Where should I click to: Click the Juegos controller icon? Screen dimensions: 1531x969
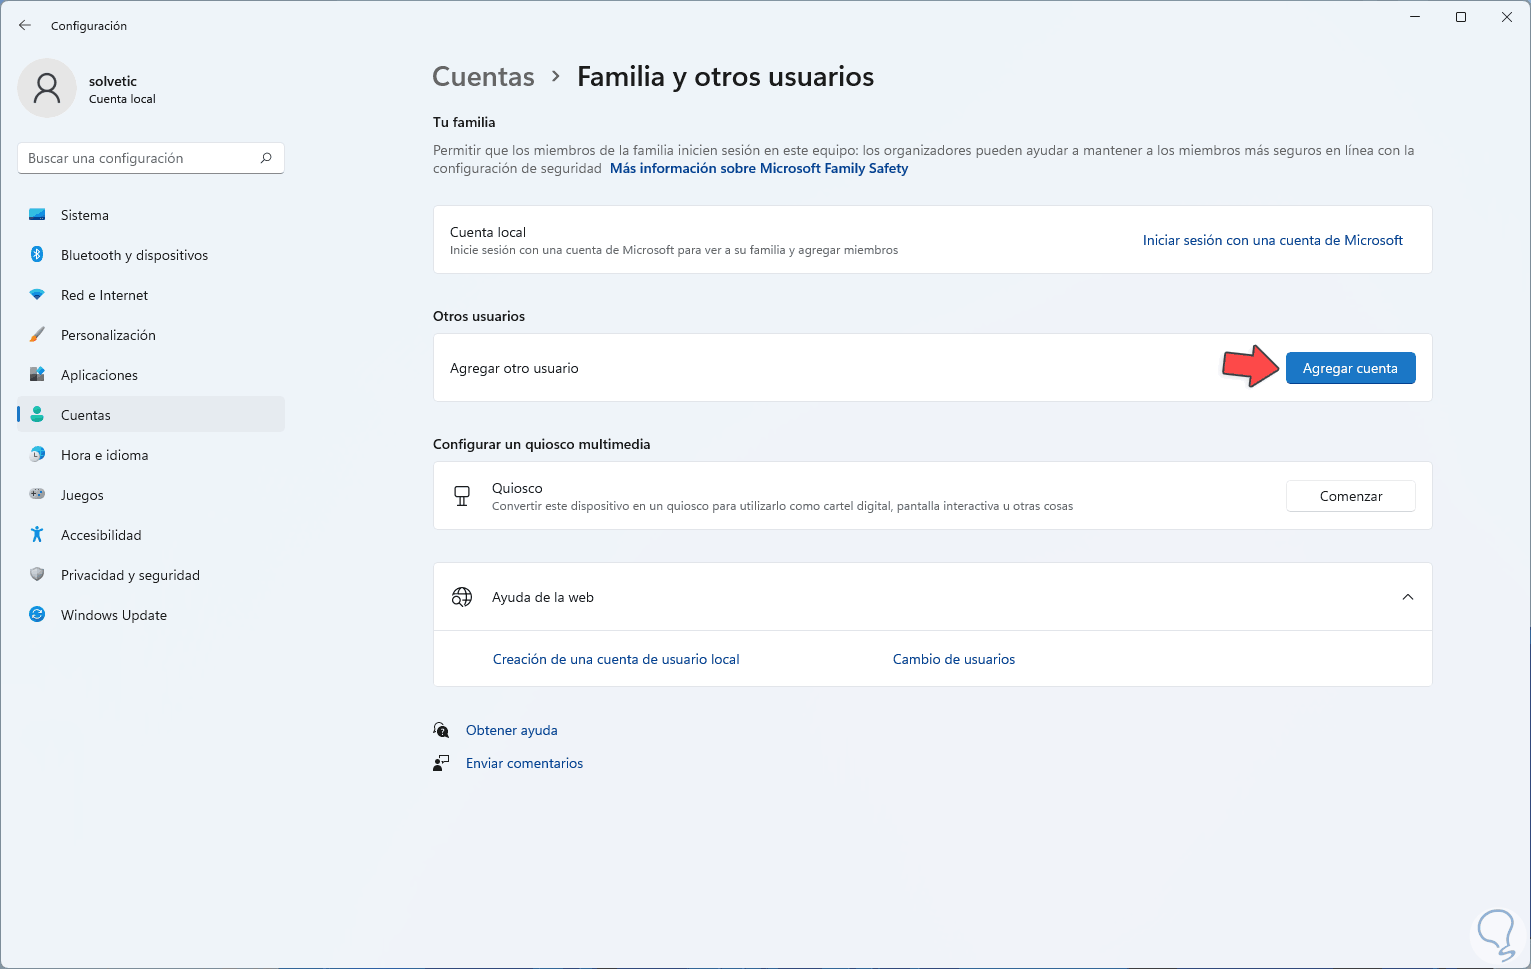(37, 495)
